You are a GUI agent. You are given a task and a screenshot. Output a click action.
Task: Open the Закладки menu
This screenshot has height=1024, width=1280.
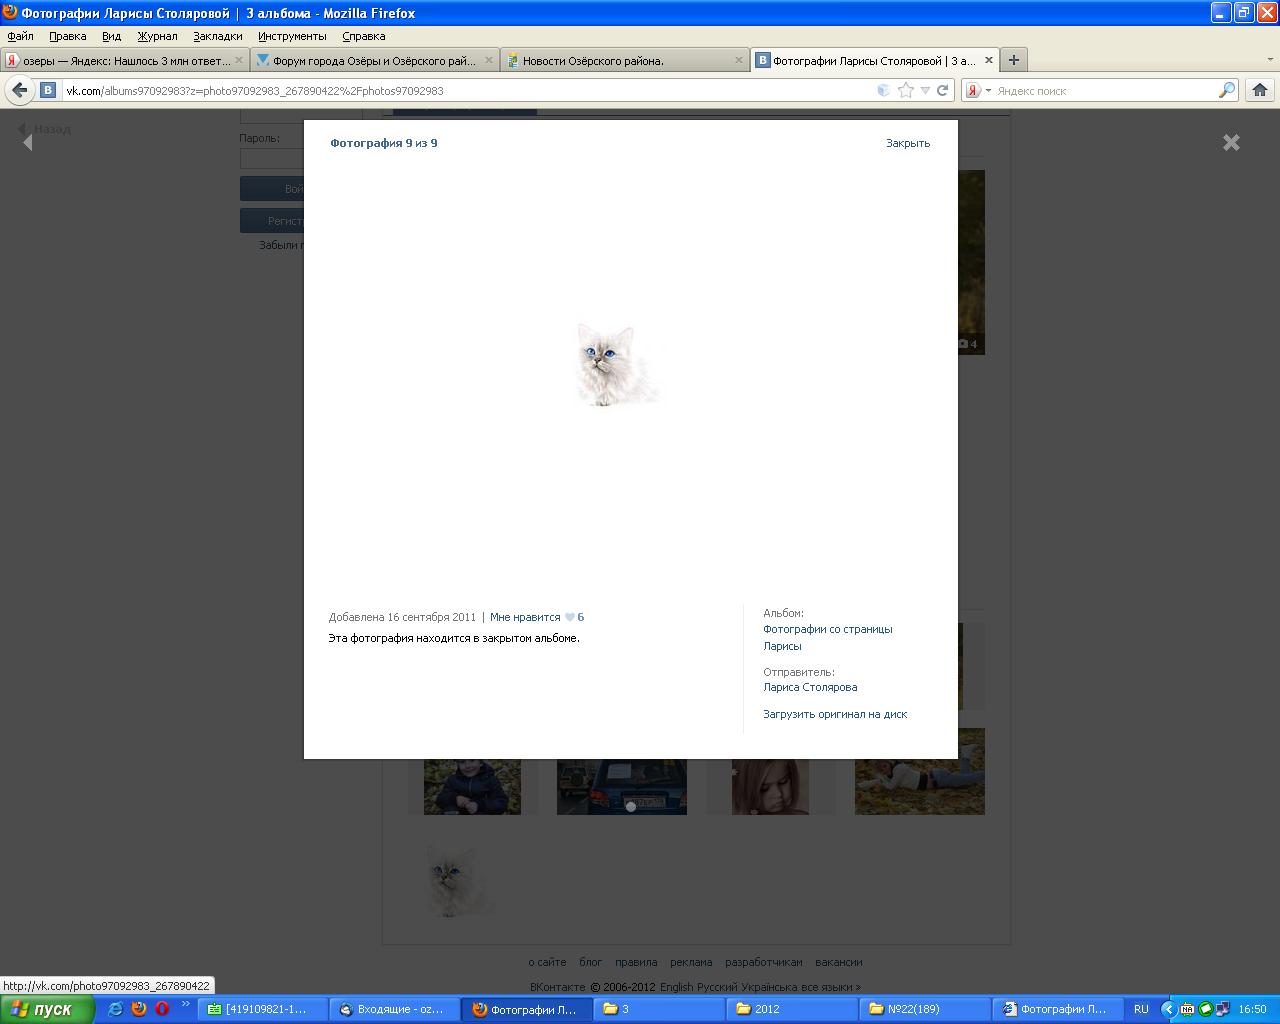217,36
